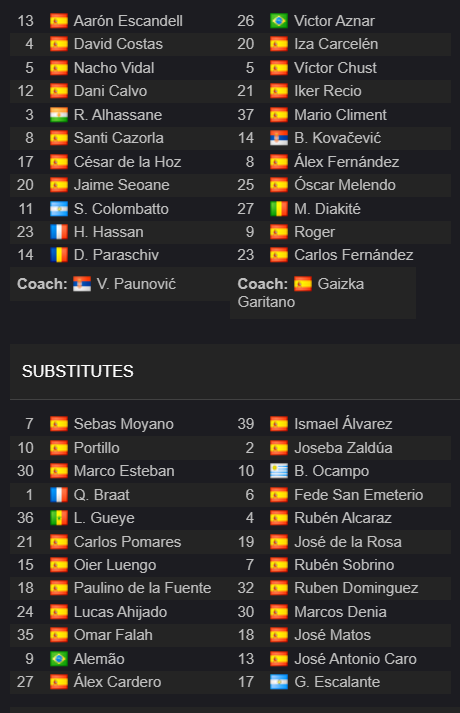Open Paulino de la Fuente's profile

tap(142, 588)
